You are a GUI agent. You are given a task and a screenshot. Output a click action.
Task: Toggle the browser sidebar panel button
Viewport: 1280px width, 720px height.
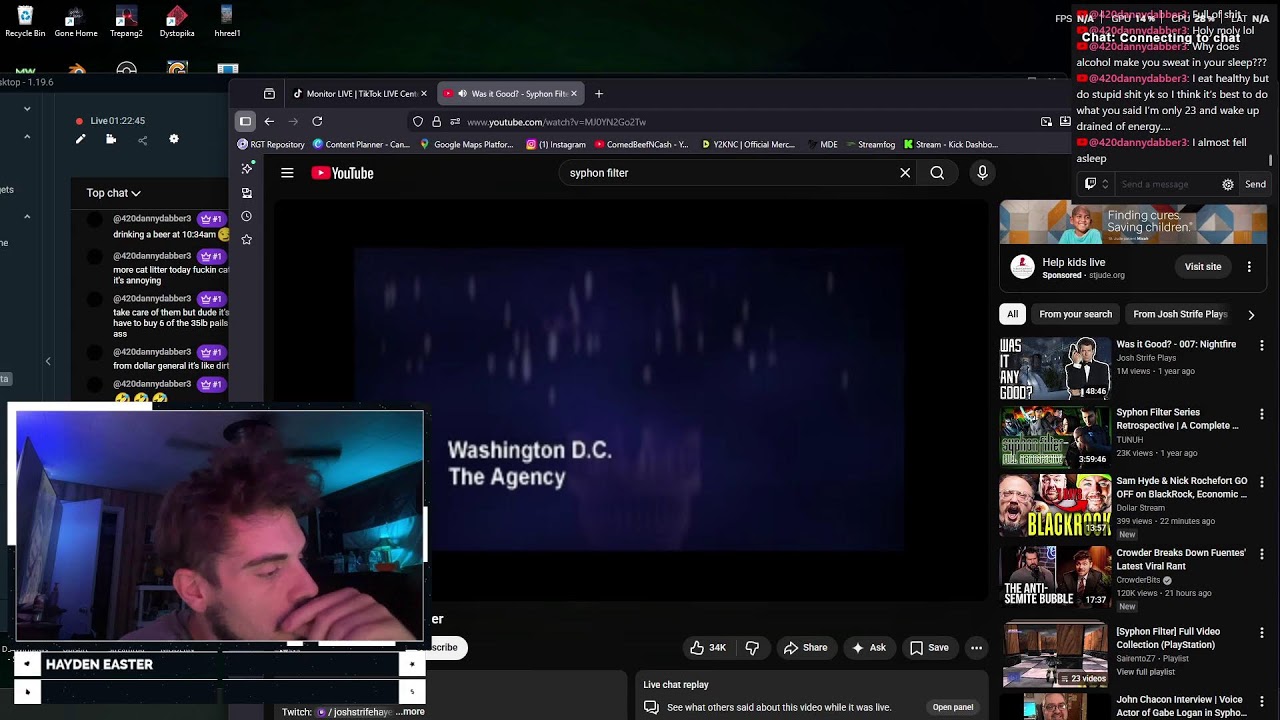tap(245, 121)
